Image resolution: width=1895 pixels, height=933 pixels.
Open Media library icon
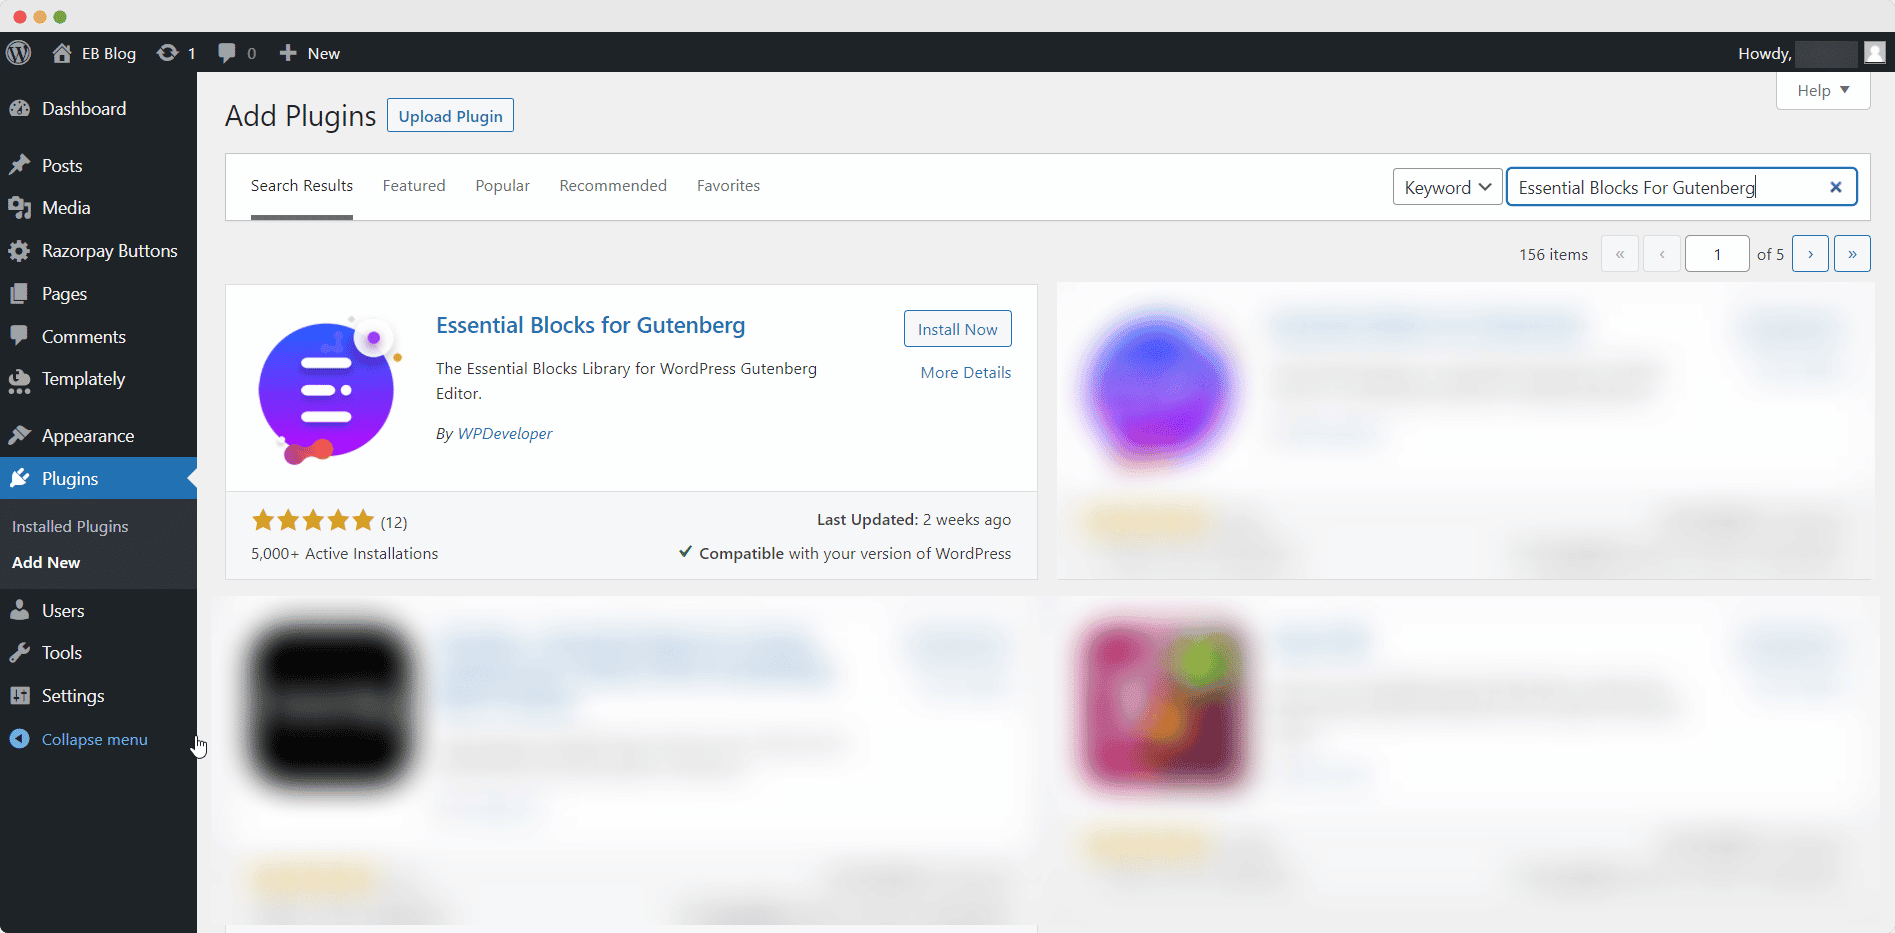point(19,208)
